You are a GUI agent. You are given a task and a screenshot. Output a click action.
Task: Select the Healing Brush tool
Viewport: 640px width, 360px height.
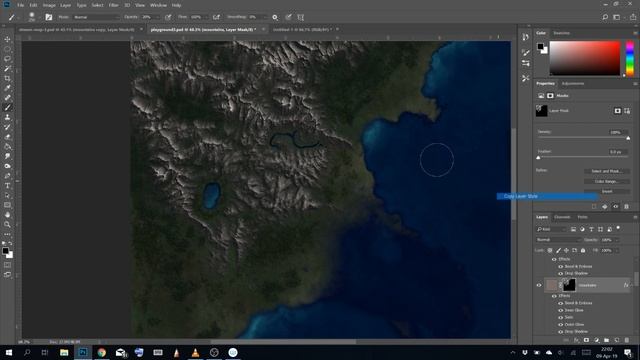click(7, 98)
